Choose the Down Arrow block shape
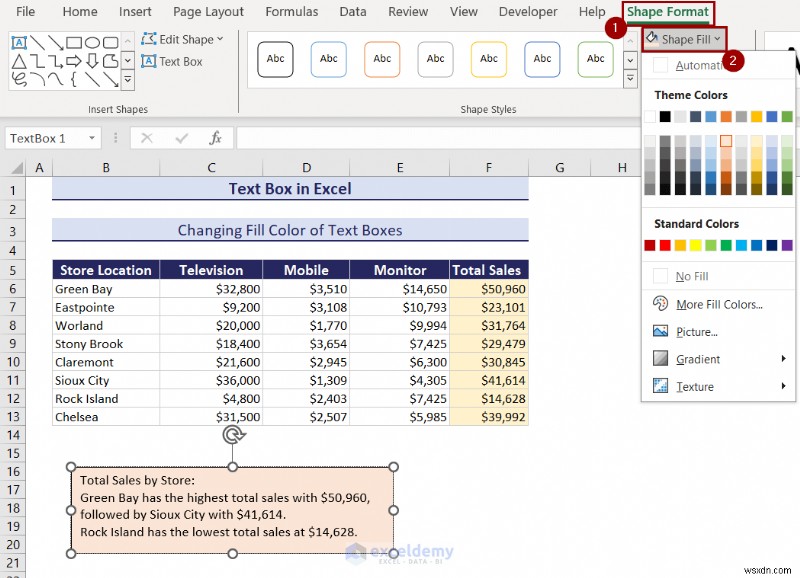Screen dimensions: 800x578 click(92, 62)
